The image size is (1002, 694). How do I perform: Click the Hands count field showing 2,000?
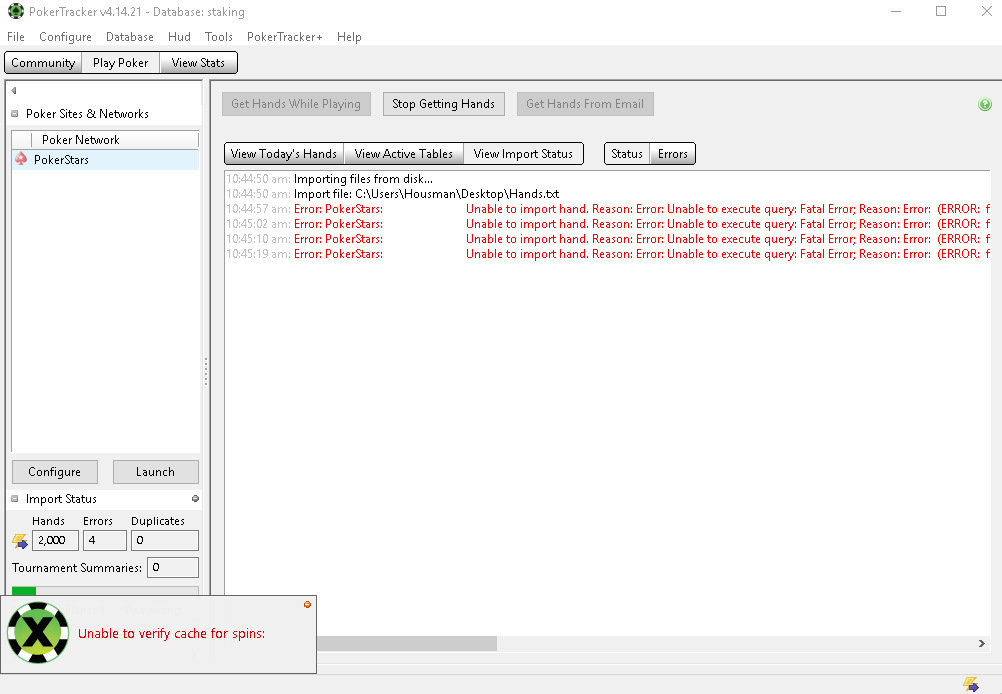click(x=55, y=541)
